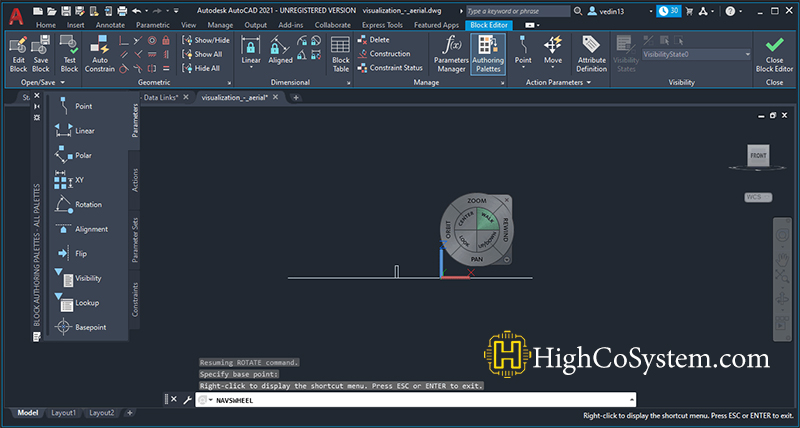This screenshot has height=428, width=800.
Task: Select the PAN wedge on navigation wheel
Action: point(477,259)
